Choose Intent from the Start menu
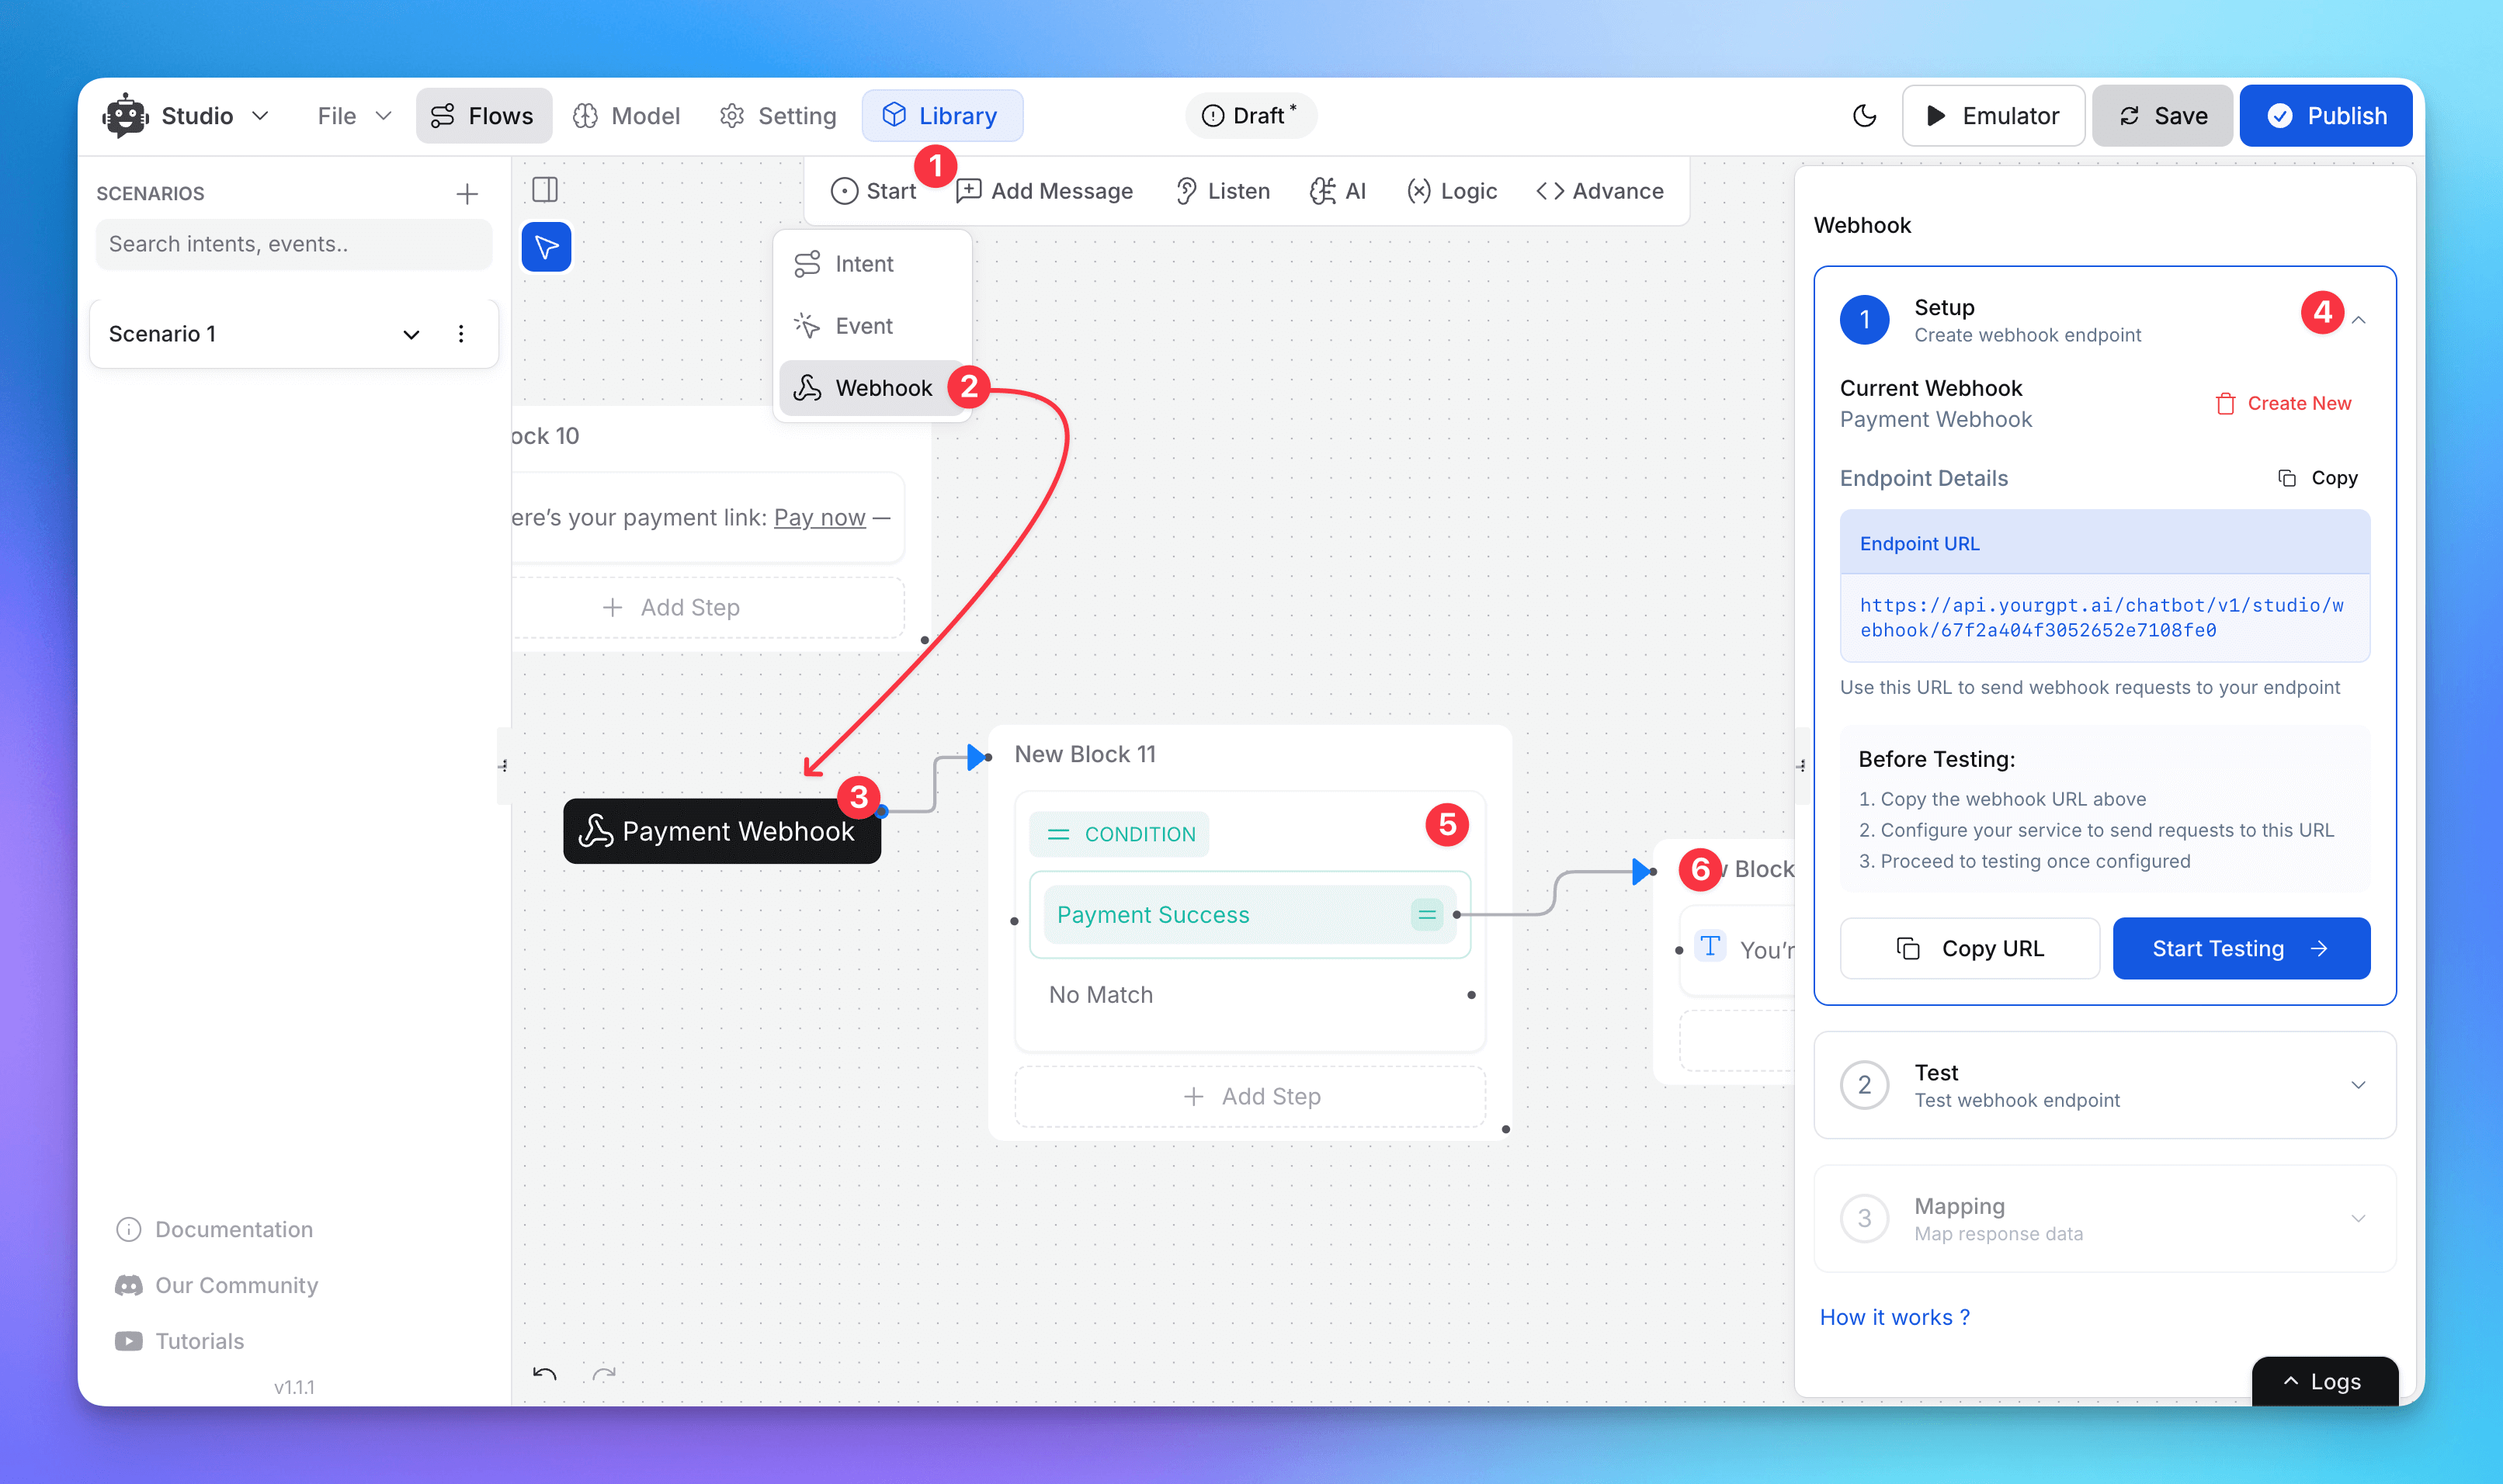Viewport: 2503px width, 1484px height. [x=872, y=264]
